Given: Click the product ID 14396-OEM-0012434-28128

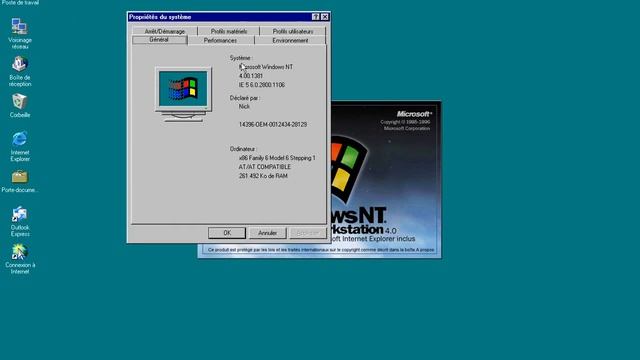Looking at the screenshot, I should 273,124.
